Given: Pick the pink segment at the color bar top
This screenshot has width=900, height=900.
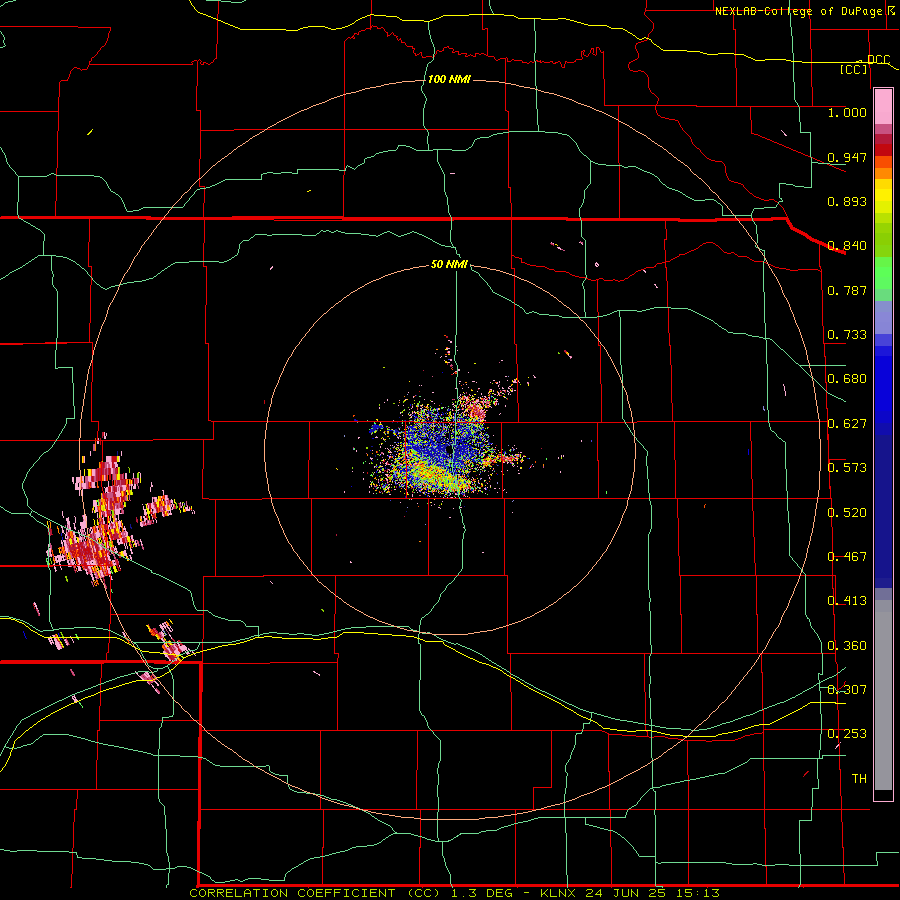Looking at the screenshot, I should (x=883, y=106).
